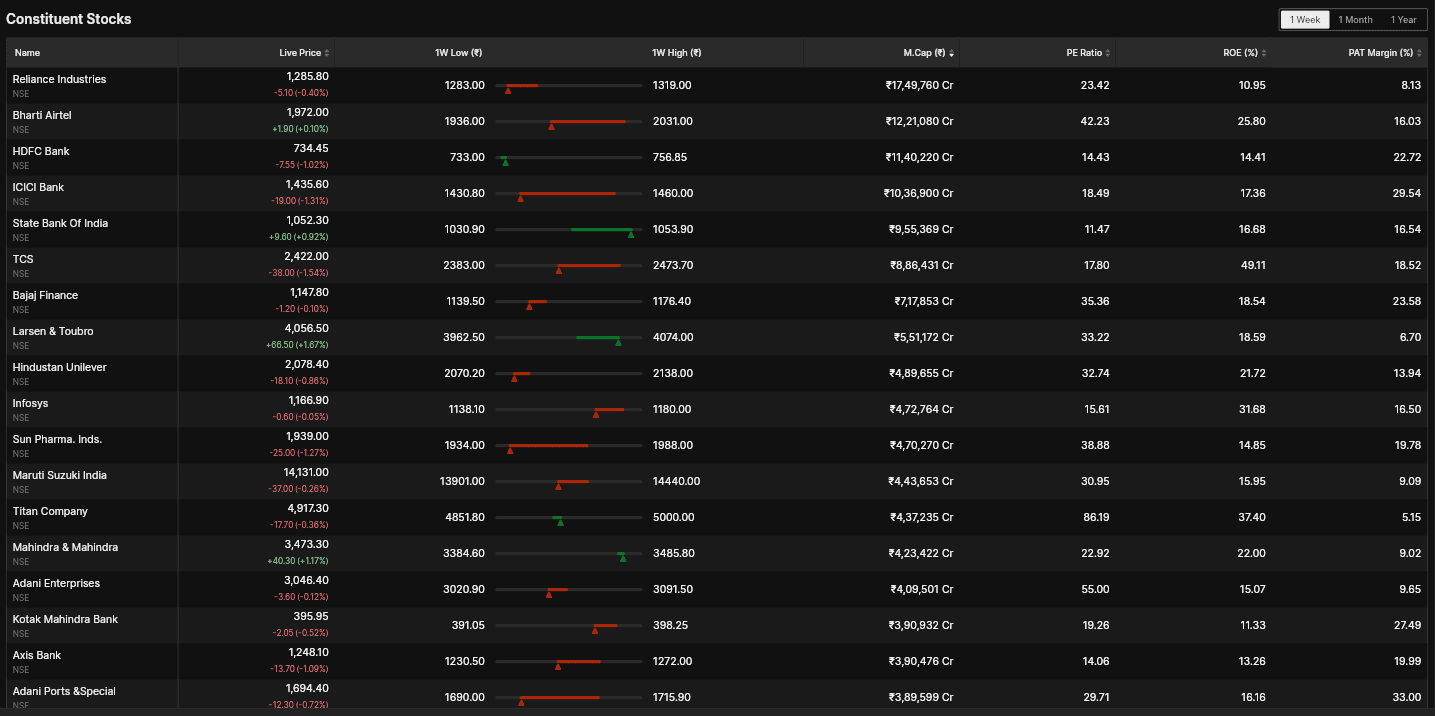This screenshot has height=716, width=1435.
Task: Open State Bank Of India link
Action: coord(60,223)
